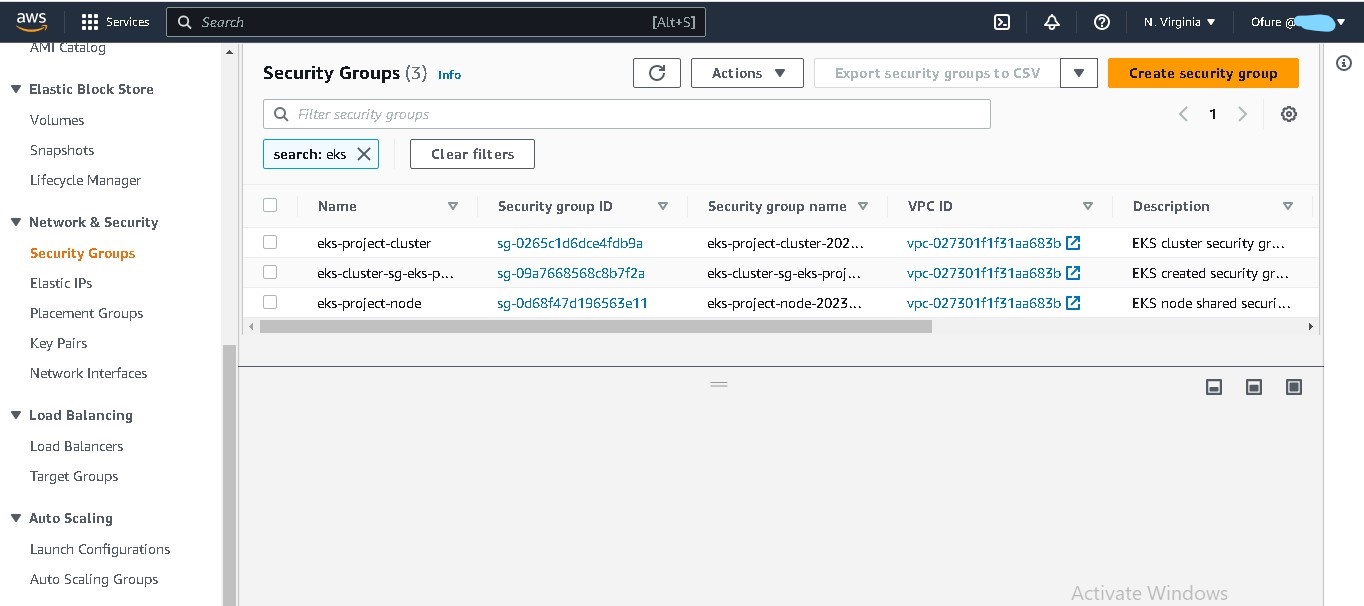1364x606 pixels.
Task: Open security group sg-0d68f47d196563e11
Action: [x=572, y=303]
